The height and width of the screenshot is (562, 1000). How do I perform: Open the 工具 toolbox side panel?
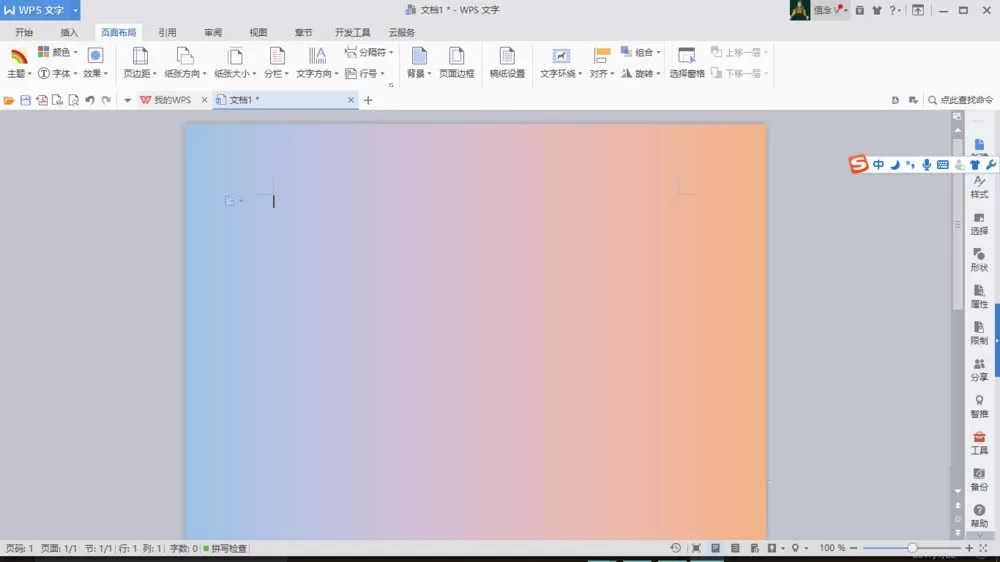coord(979,443)
